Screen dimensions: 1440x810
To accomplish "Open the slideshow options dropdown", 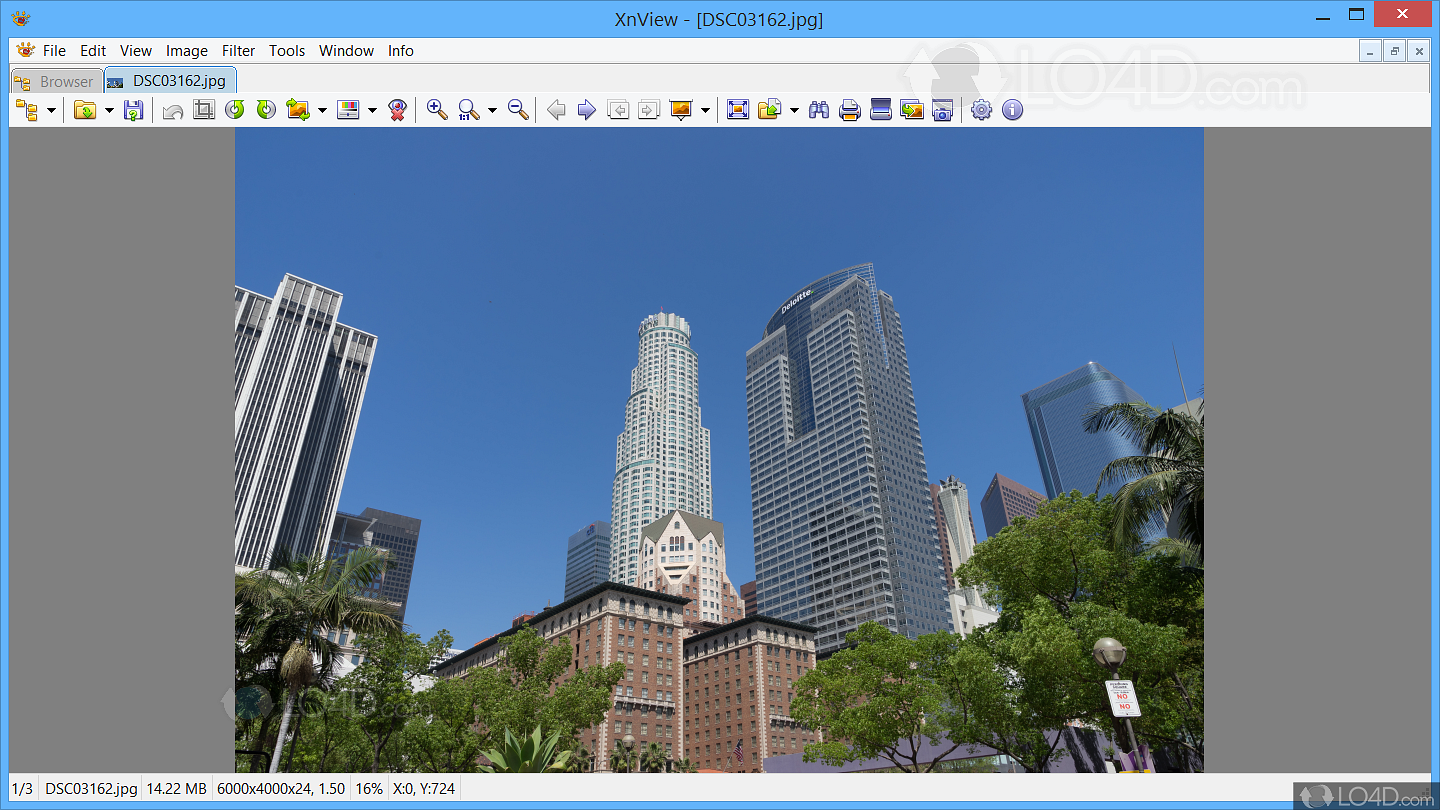I will click(705, 110).
